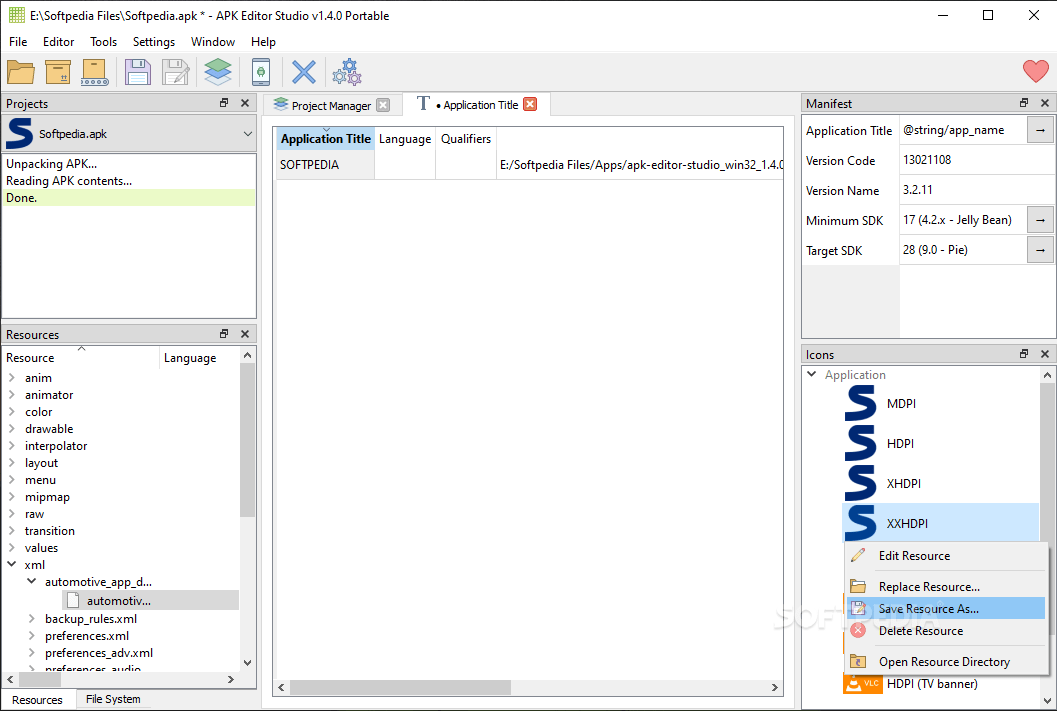Close the Icons panel
Image resolution: width=1057 pixels, height=711 pixels.
click(1045, 354)
